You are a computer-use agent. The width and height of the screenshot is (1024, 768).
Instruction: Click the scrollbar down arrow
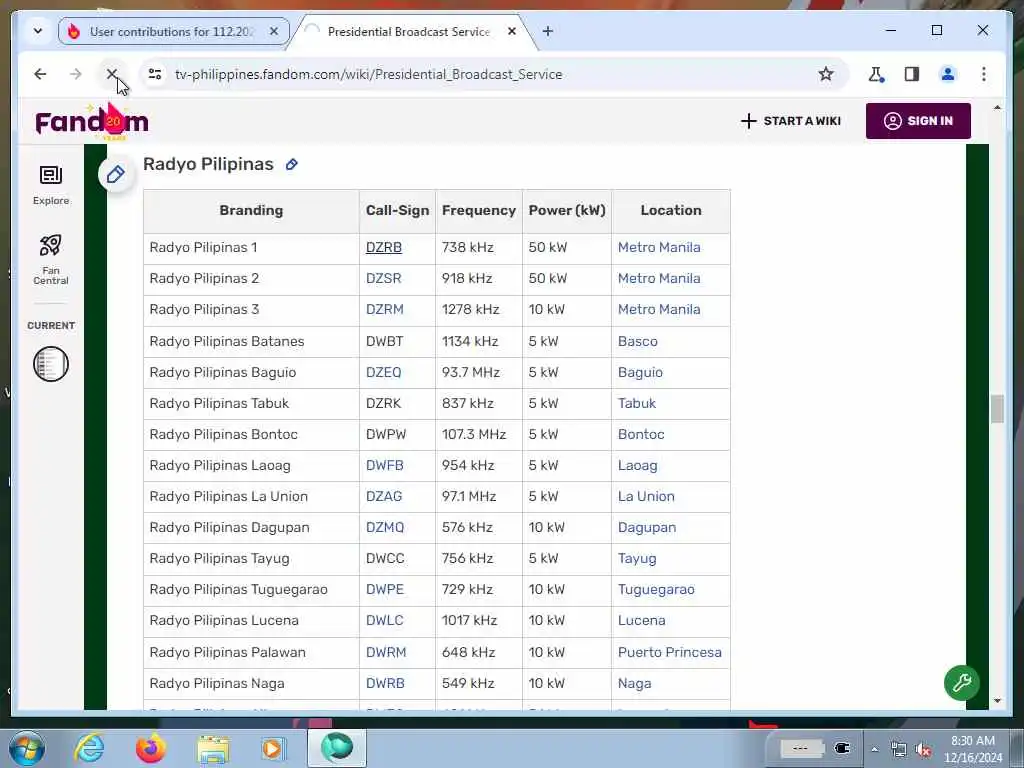point(997,701)
